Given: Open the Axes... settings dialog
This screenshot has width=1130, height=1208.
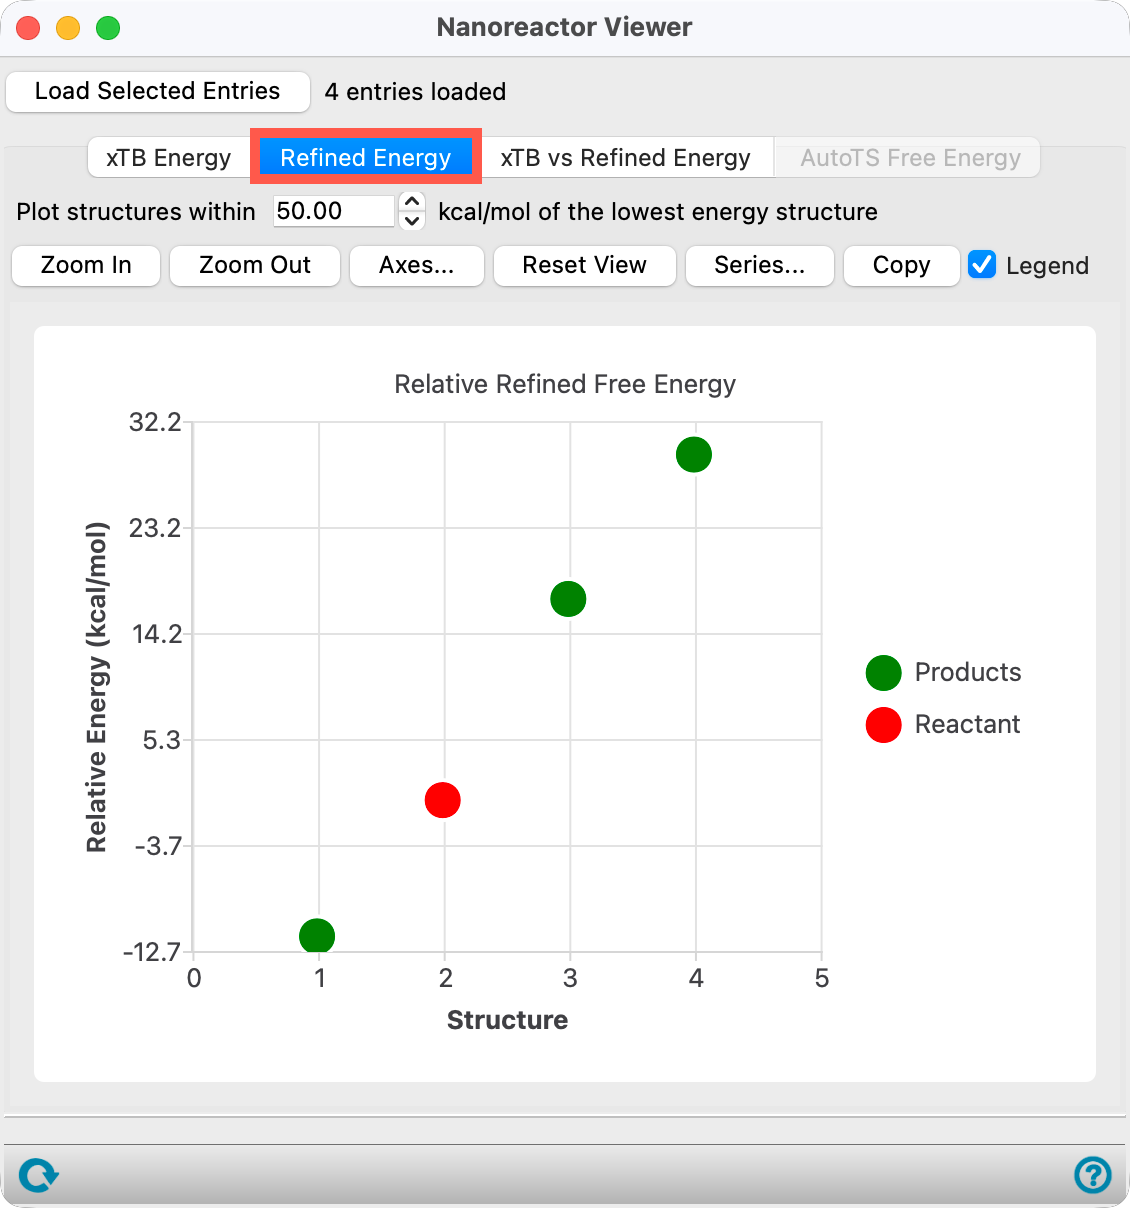Looking at the screenshot, I should click(x=417, y=266).
